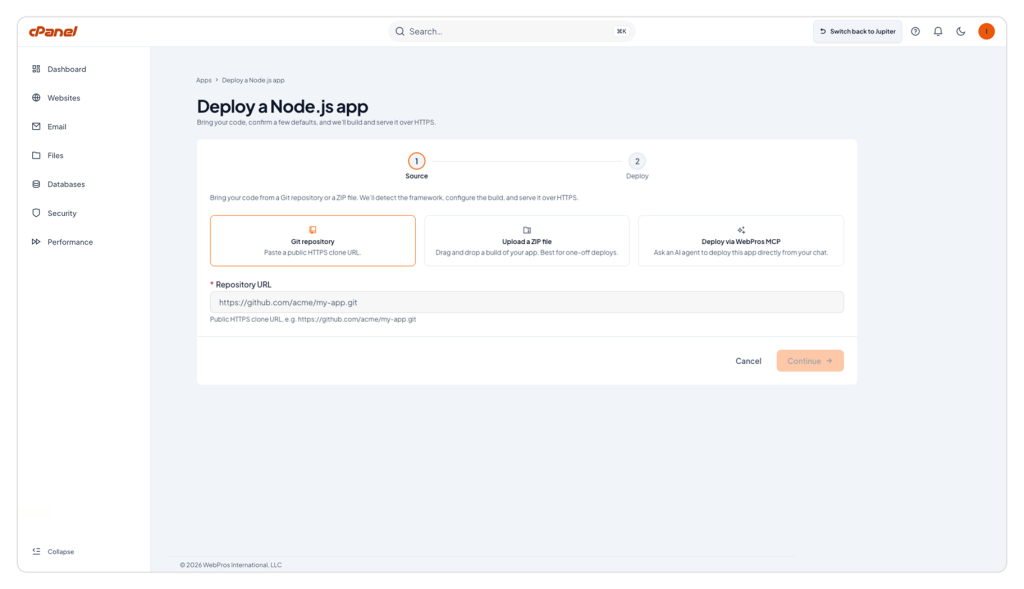Click the ⌘K shortcut badge
This screenshot has height=589, width=1024.
tap(621, 31)
